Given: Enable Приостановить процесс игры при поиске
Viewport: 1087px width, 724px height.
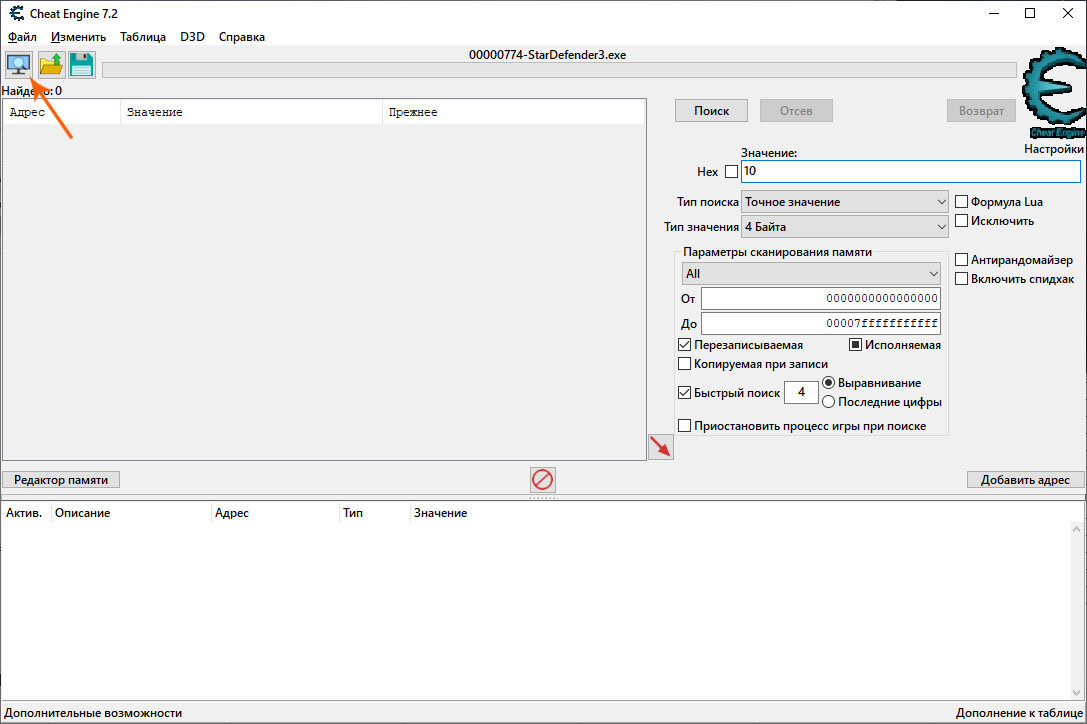Looking at the screenshot, I should (684, 425).
